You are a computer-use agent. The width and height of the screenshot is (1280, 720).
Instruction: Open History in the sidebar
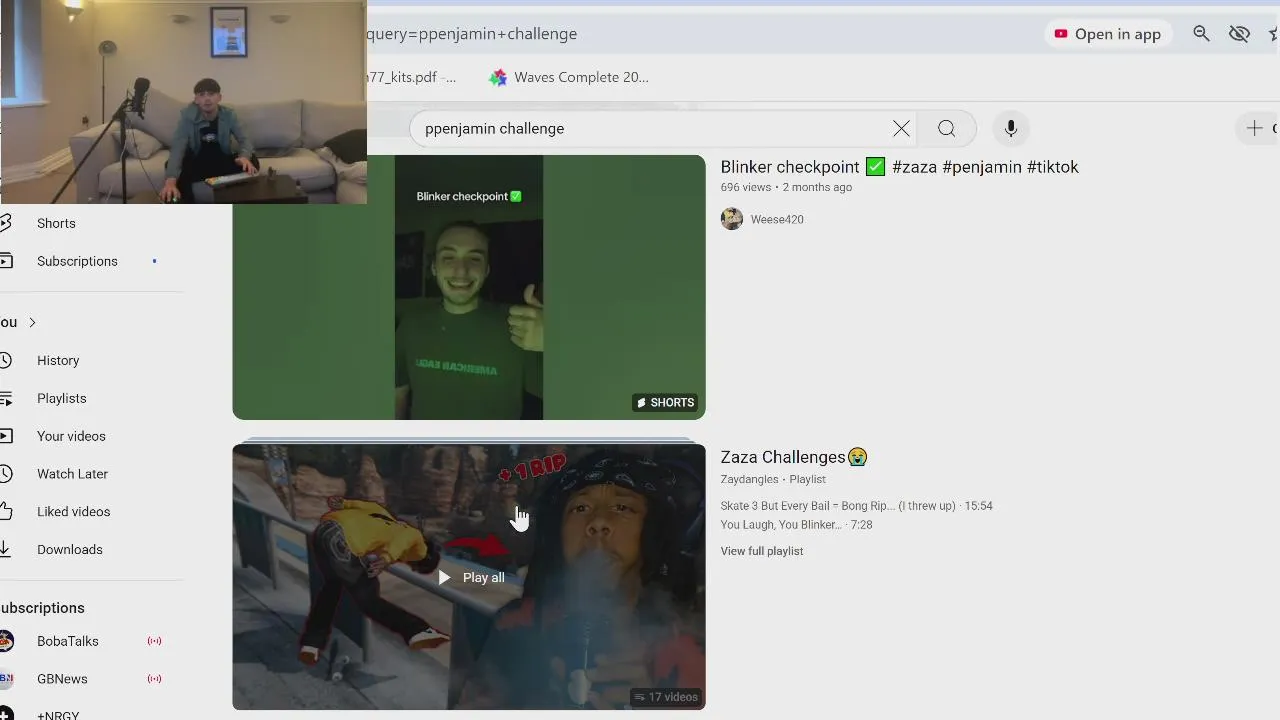coord(58,360)
